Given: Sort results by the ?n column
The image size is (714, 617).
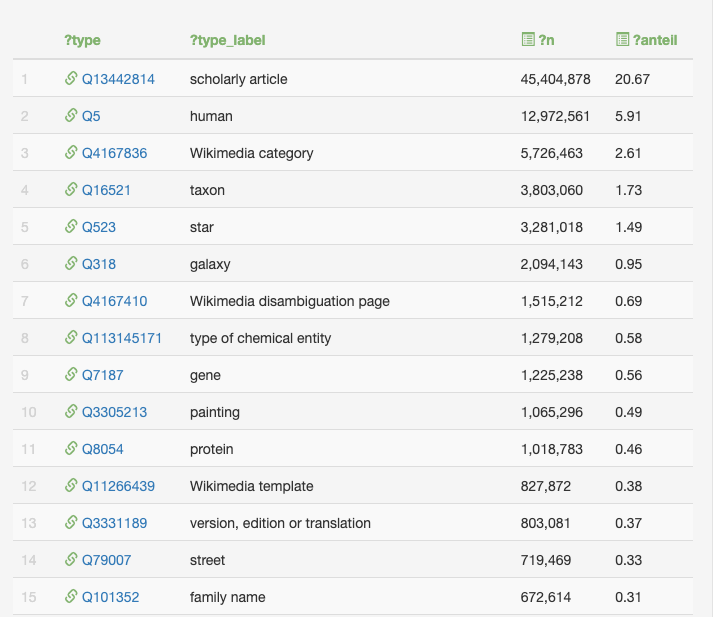Looking at the screenshot, I should click(547, 40).
